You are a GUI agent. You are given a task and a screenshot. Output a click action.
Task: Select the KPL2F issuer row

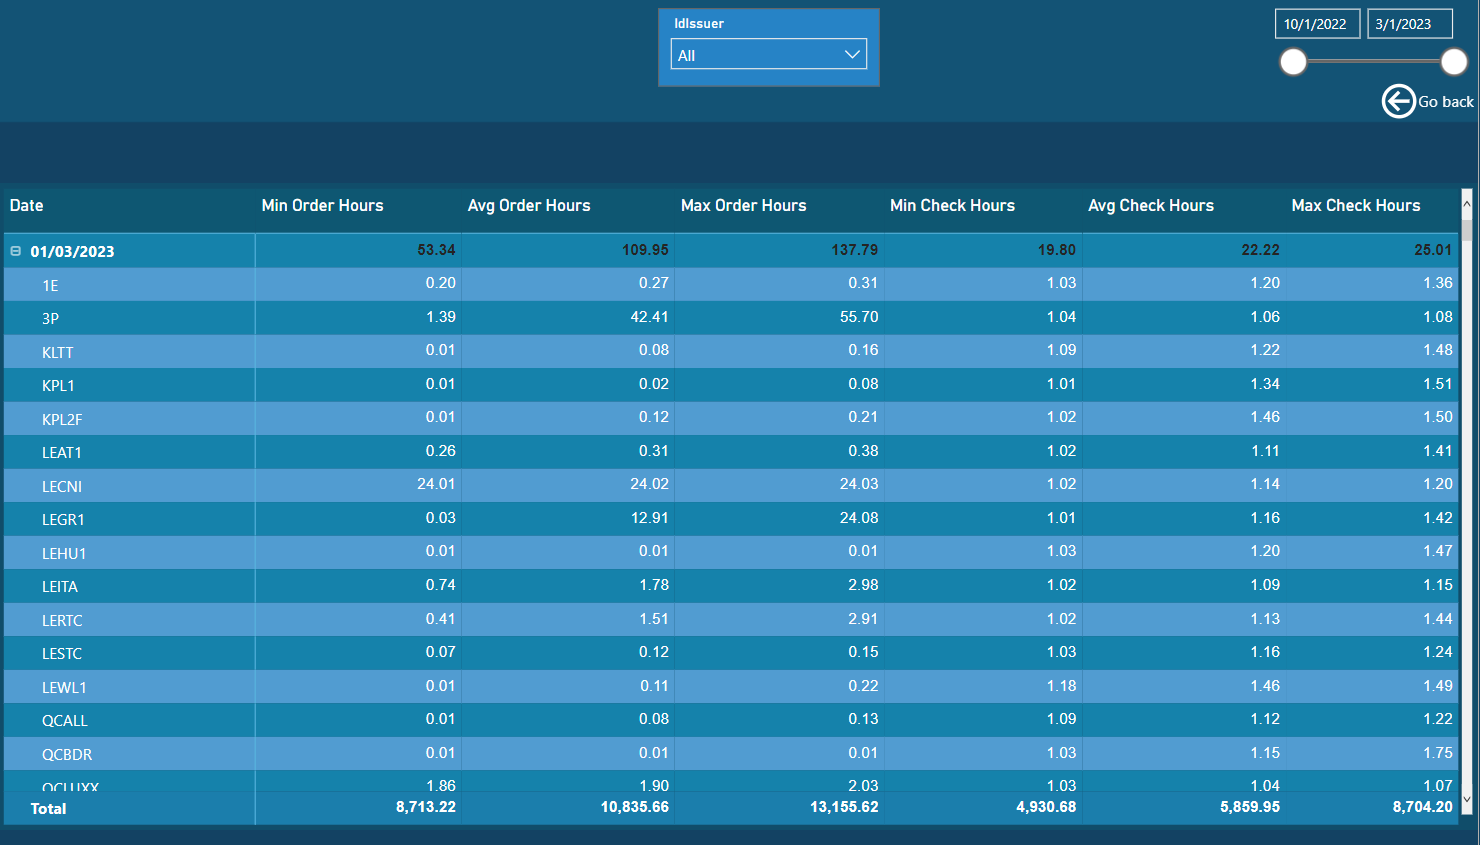pyautogui.click(x=730, y=419)
